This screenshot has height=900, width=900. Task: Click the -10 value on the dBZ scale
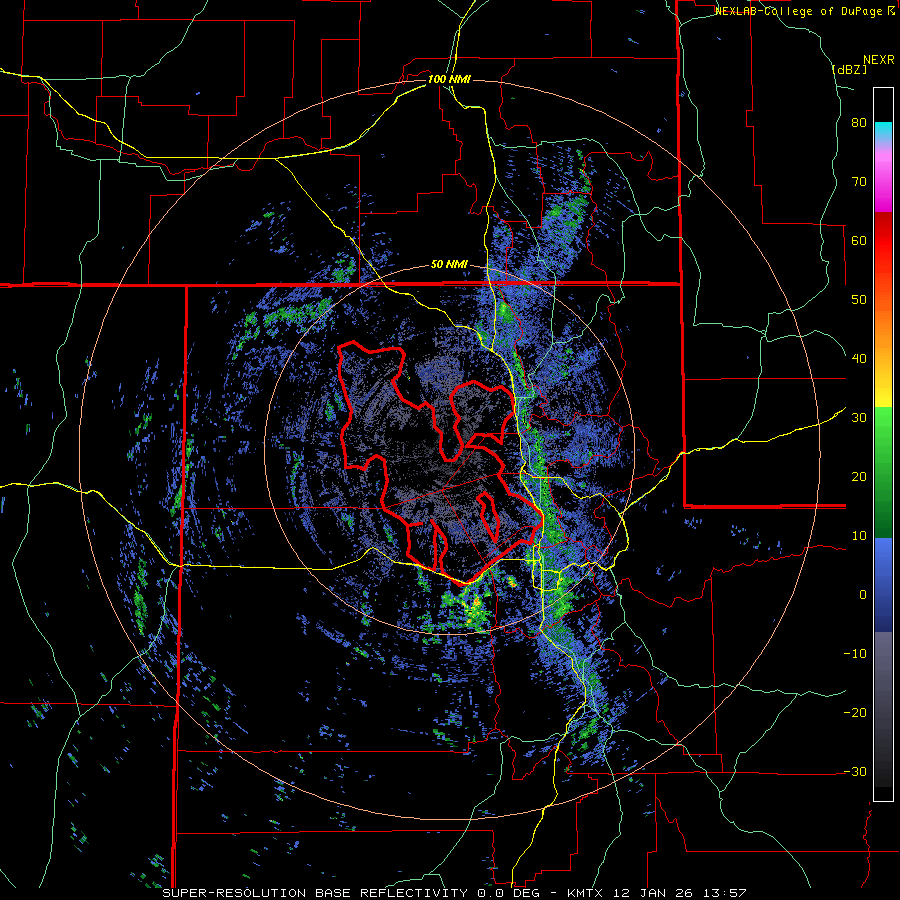coord(855,653)
